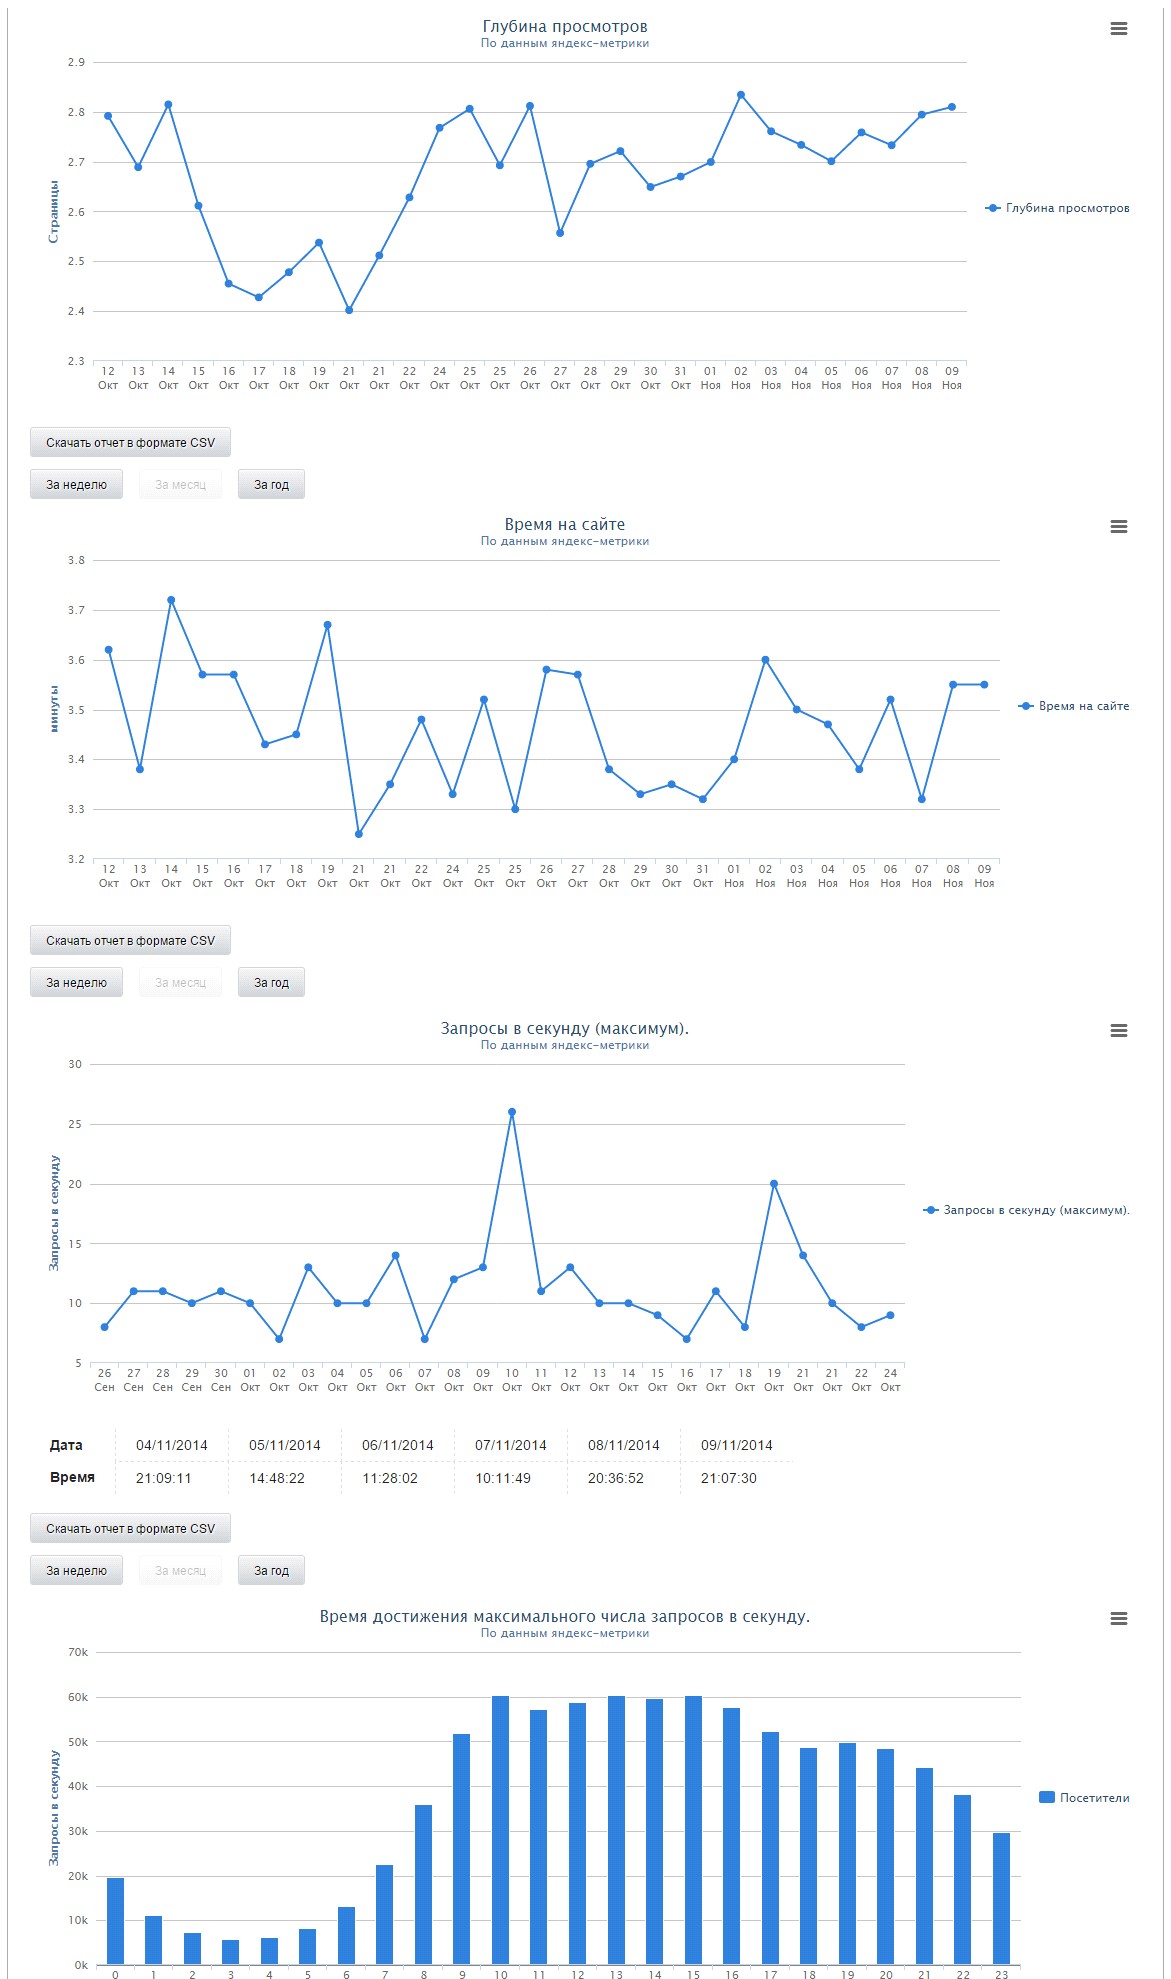This screenshot has height=1979, width=1171.
Task: Open chart menu for Время на сайте chart
Action: [x=1118, y=527]
